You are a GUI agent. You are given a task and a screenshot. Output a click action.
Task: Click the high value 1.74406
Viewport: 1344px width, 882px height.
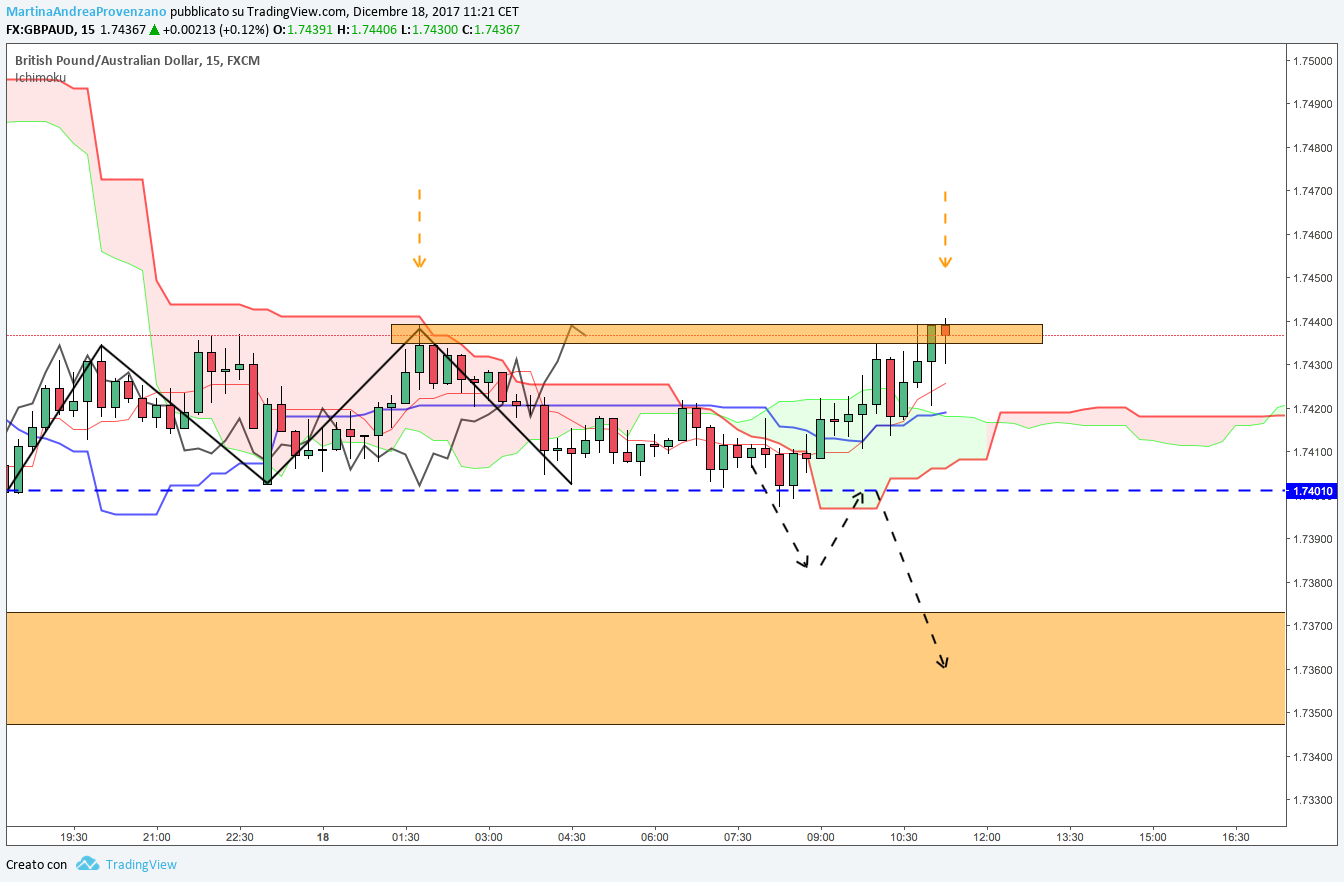coord(375,30)
